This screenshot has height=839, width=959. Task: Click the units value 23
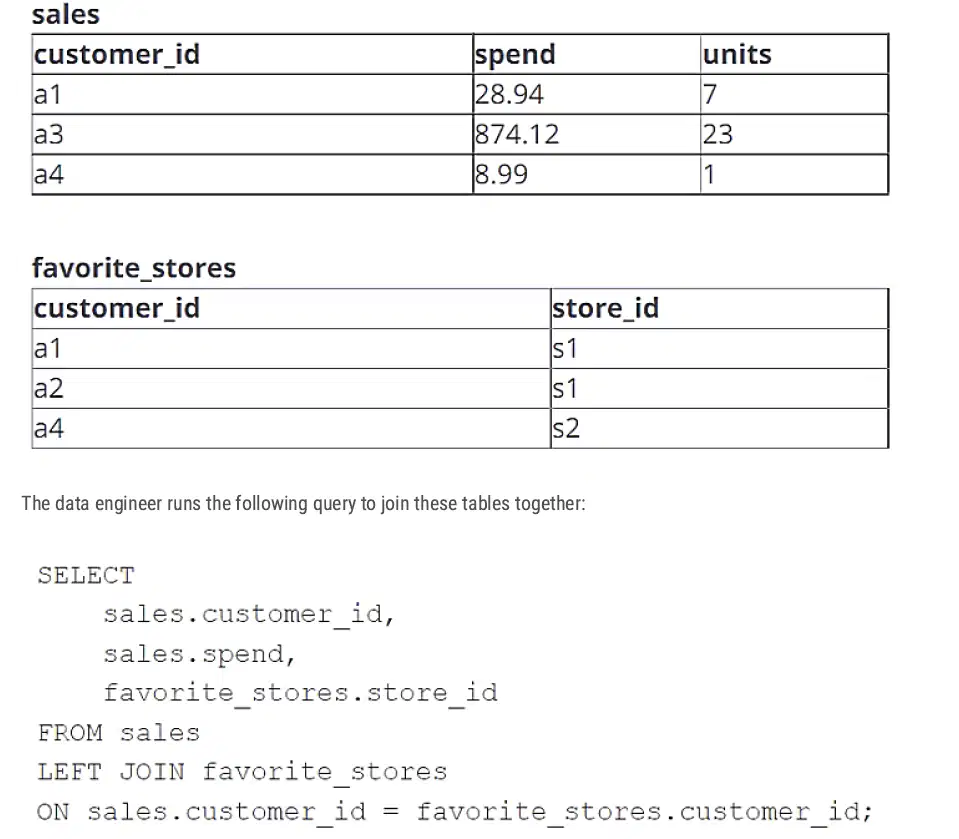(794, 135)
